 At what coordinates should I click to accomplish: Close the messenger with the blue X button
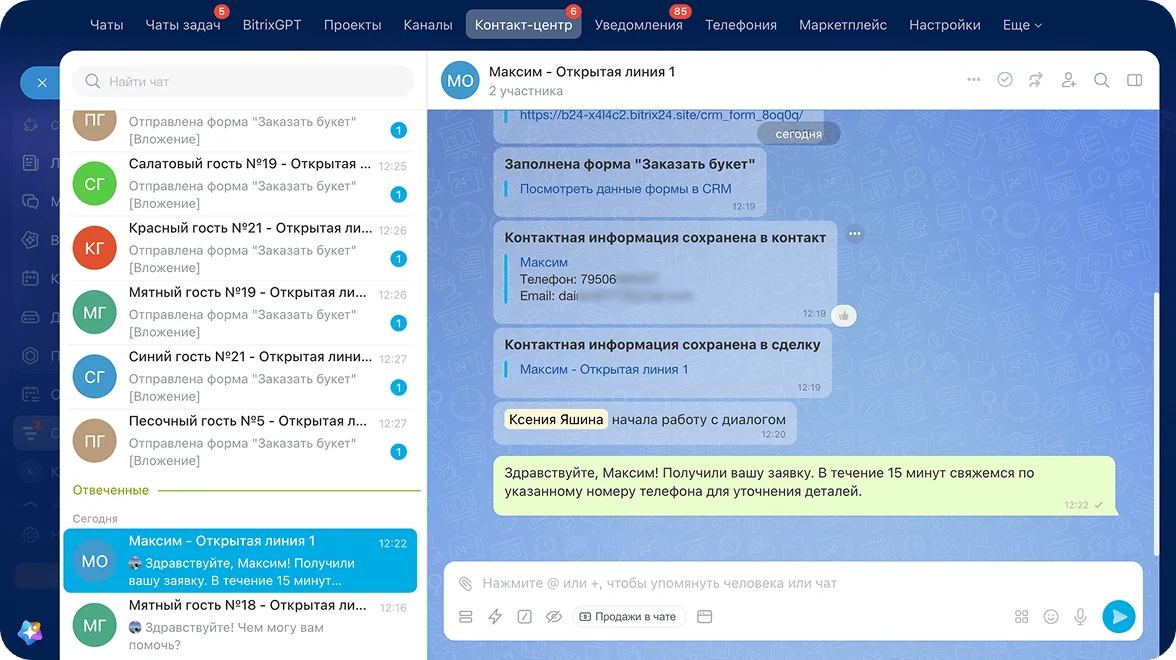42,82
